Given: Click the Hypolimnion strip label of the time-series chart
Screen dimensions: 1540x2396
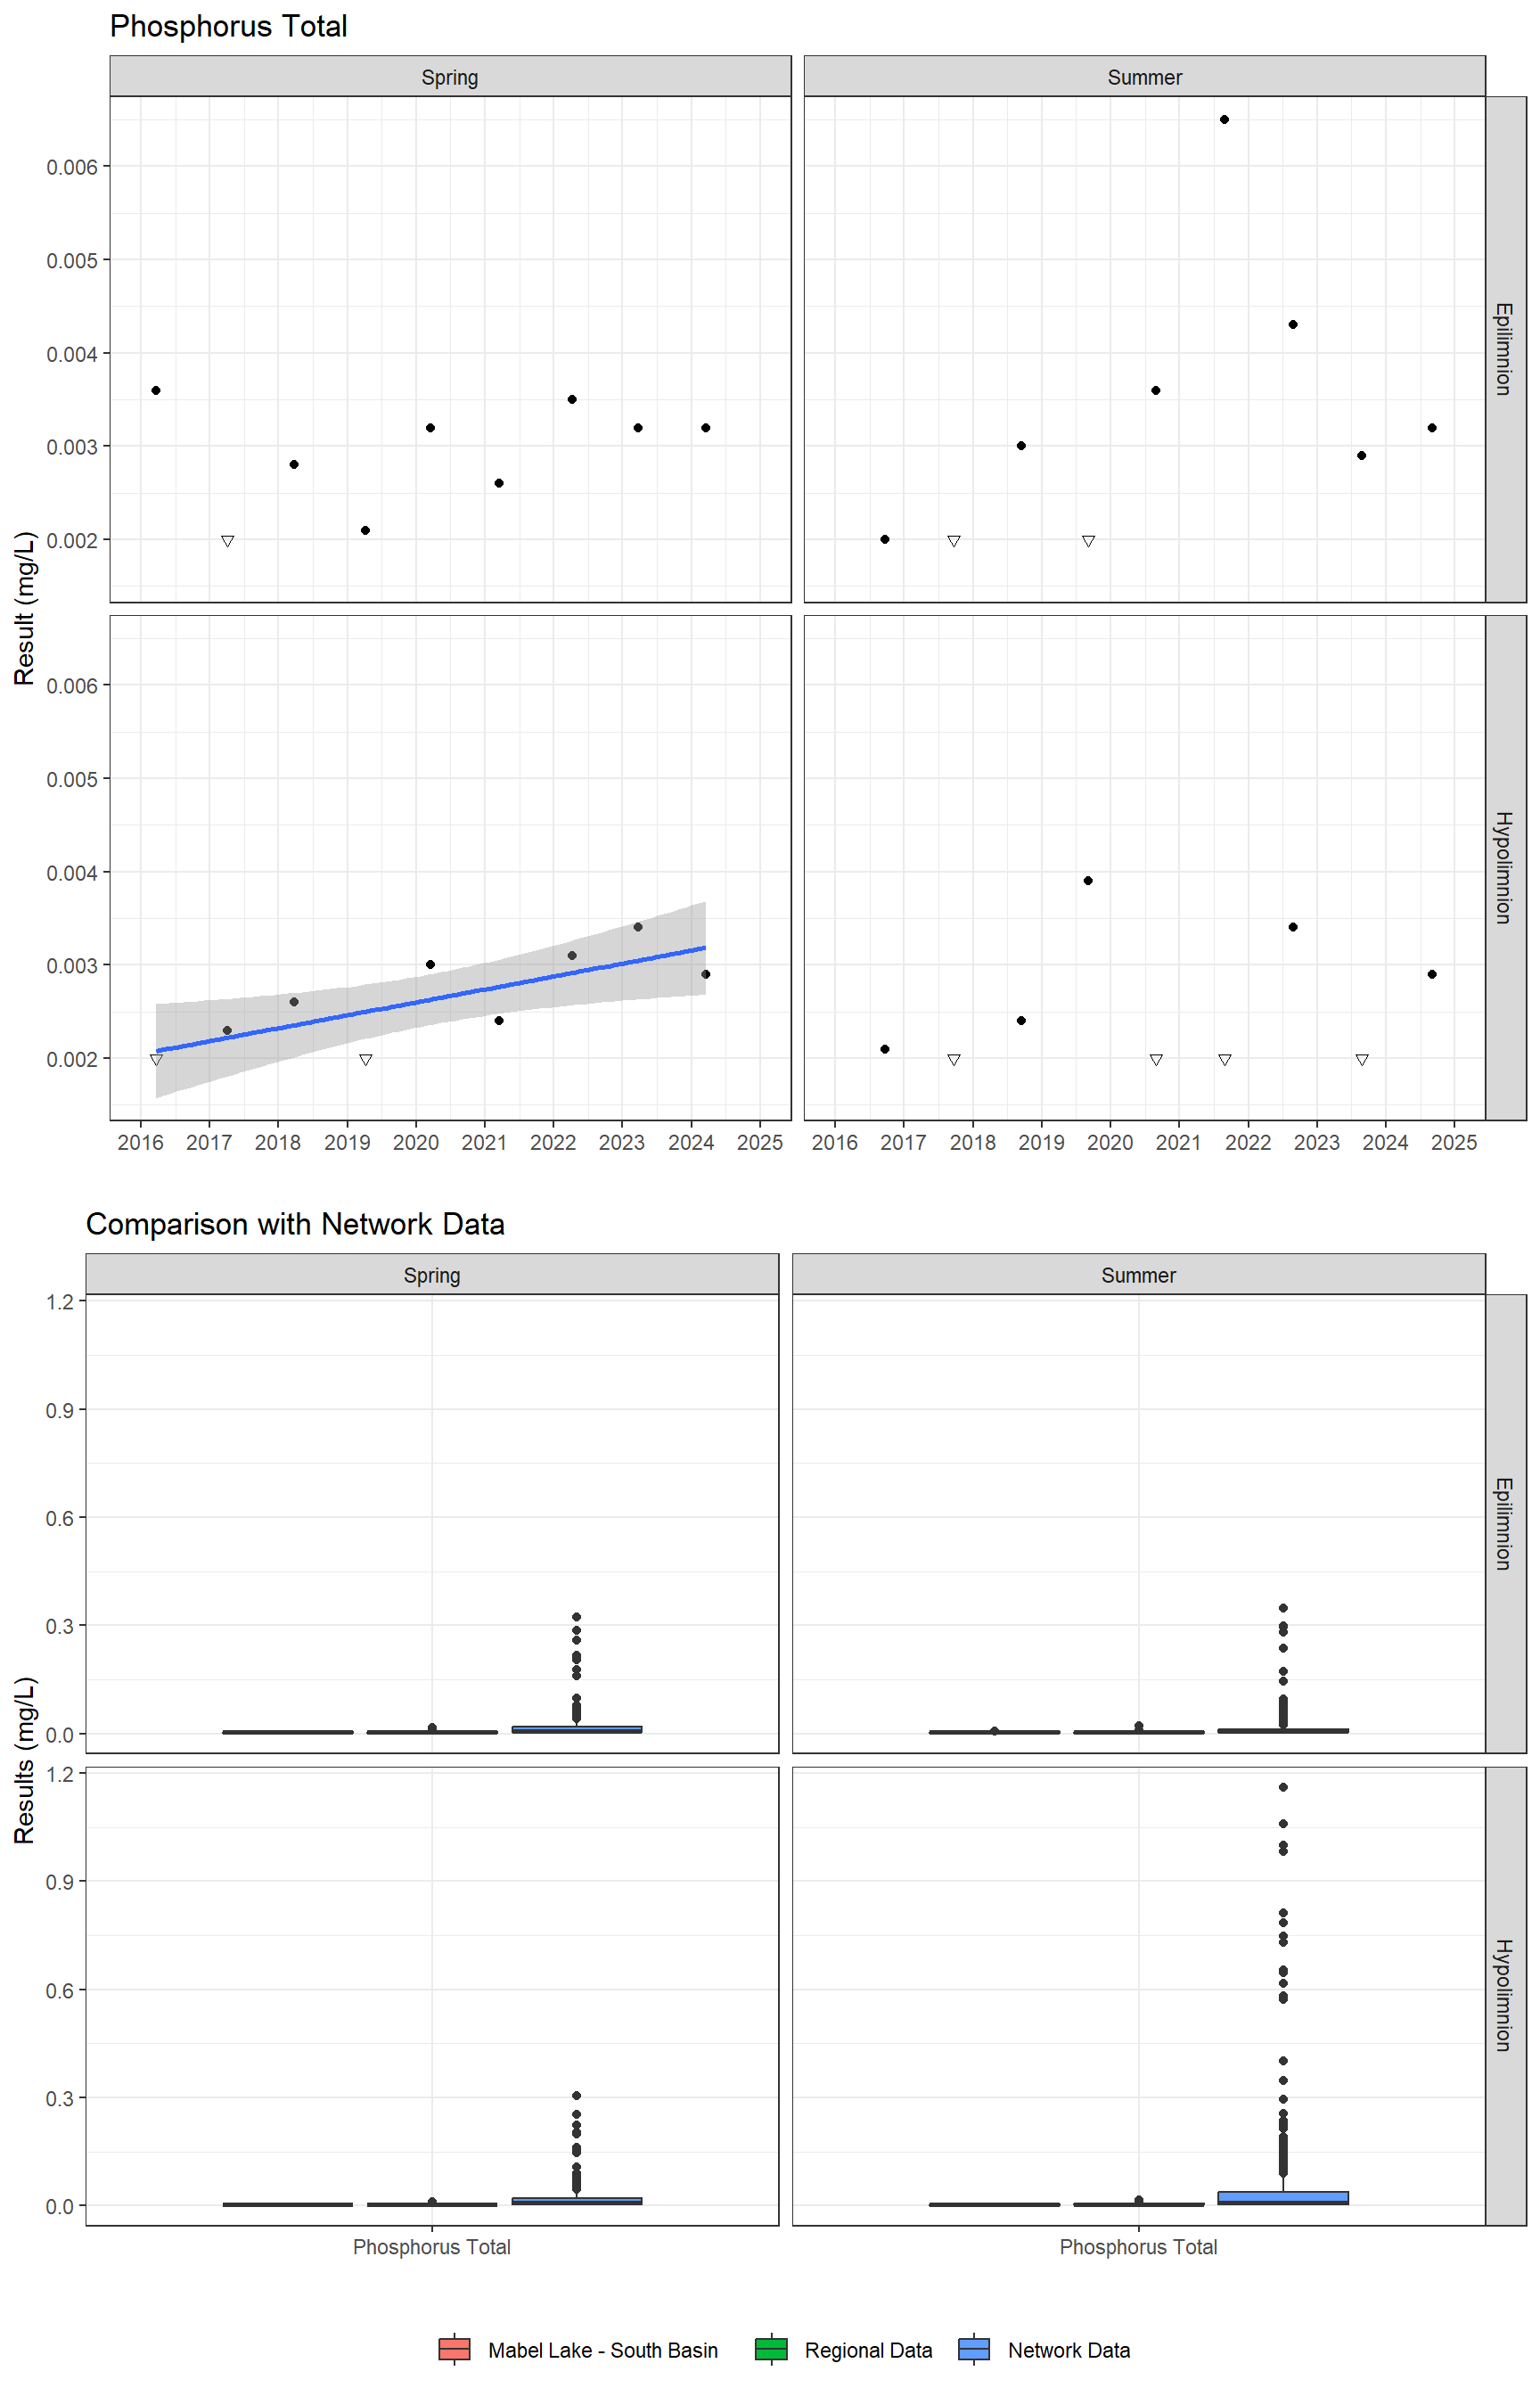Looking at the screenshot, I should pos(1506,867).
